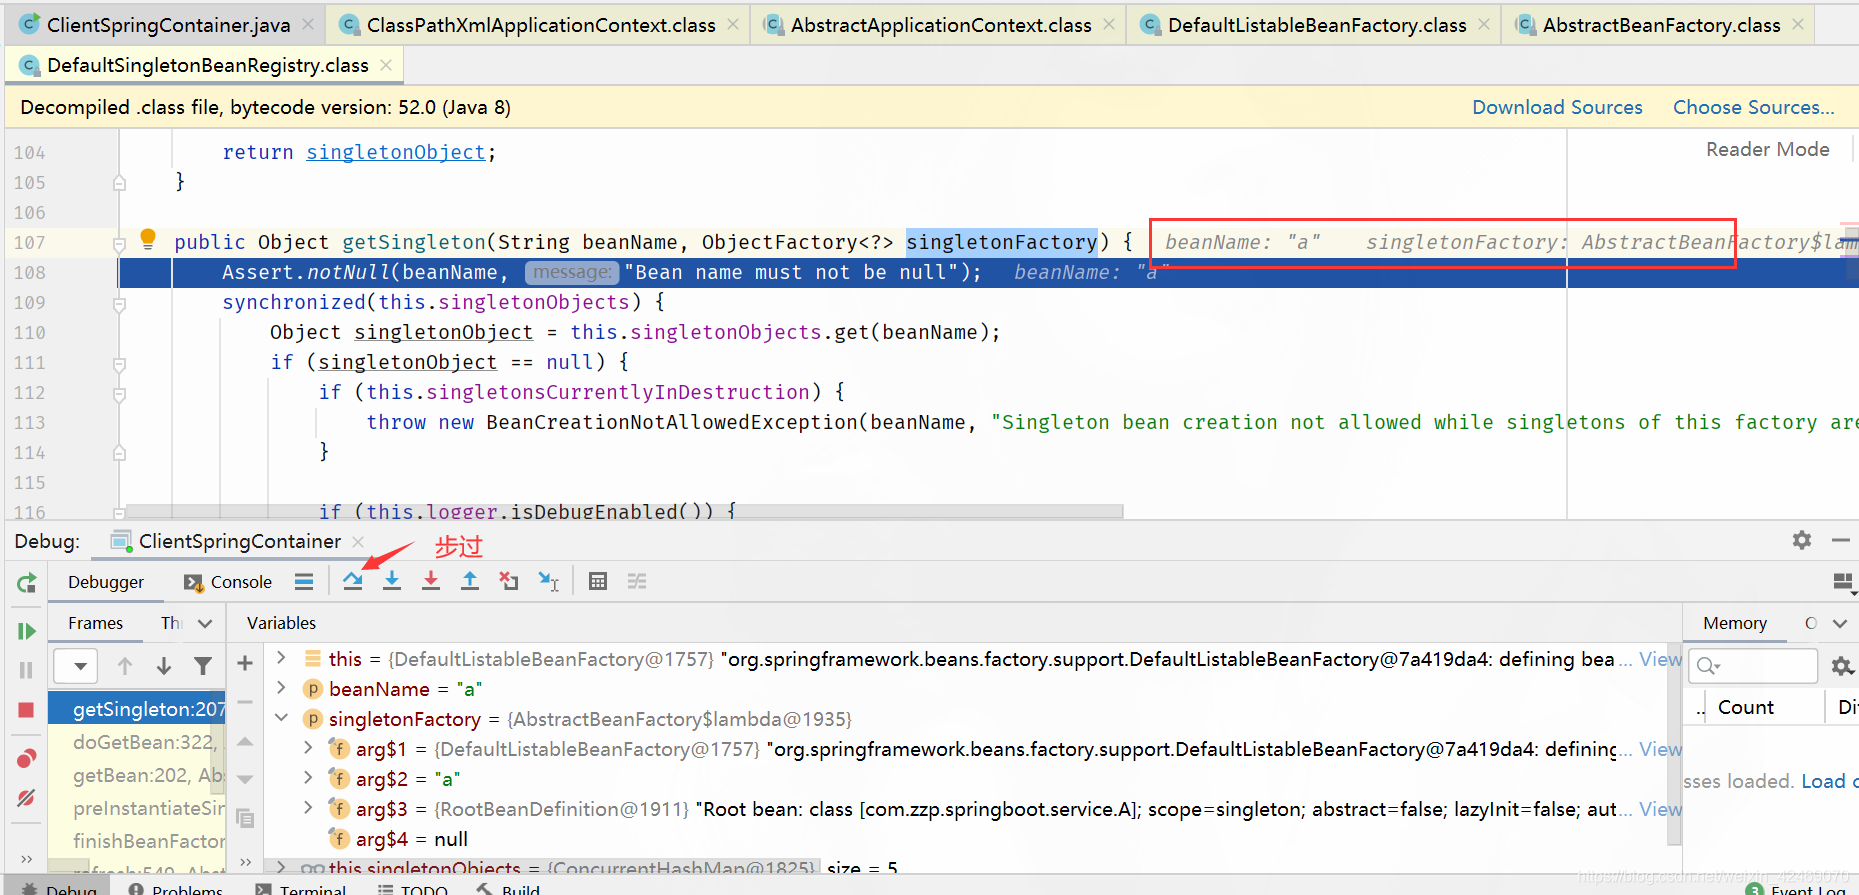The width and height of the screenshot is (1859, 895).
Task: Expand the 'this' variable node
Action: point(281,658)
